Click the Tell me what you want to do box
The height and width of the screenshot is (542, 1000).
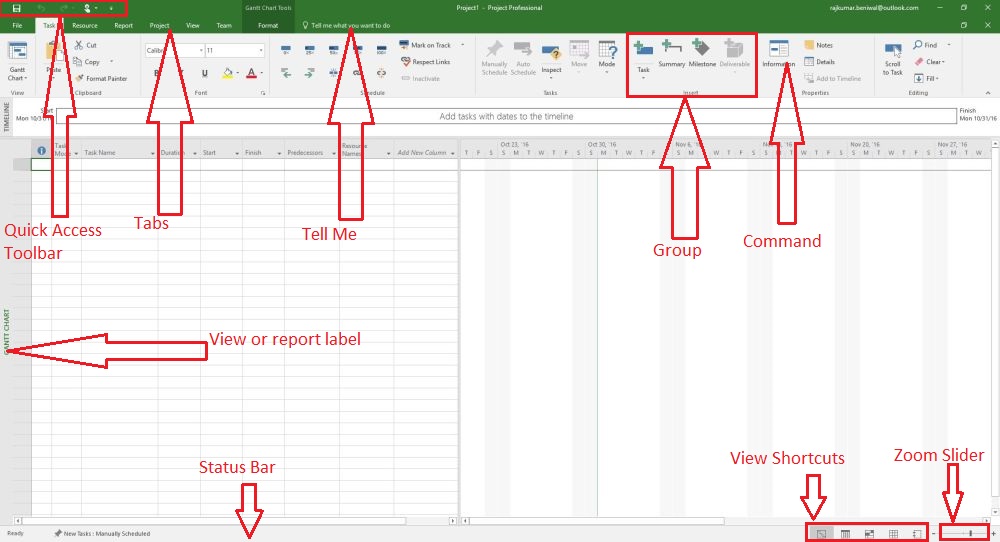346,26
